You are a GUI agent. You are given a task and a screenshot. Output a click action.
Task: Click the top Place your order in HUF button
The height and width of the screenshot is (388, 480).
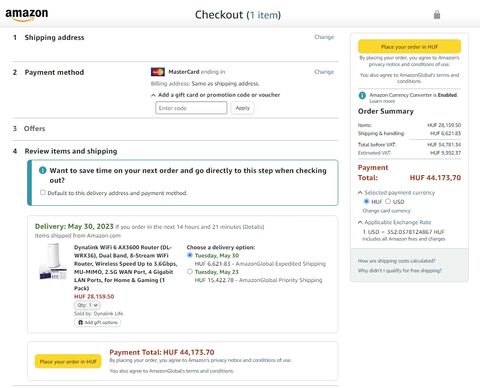pos(409,47)
